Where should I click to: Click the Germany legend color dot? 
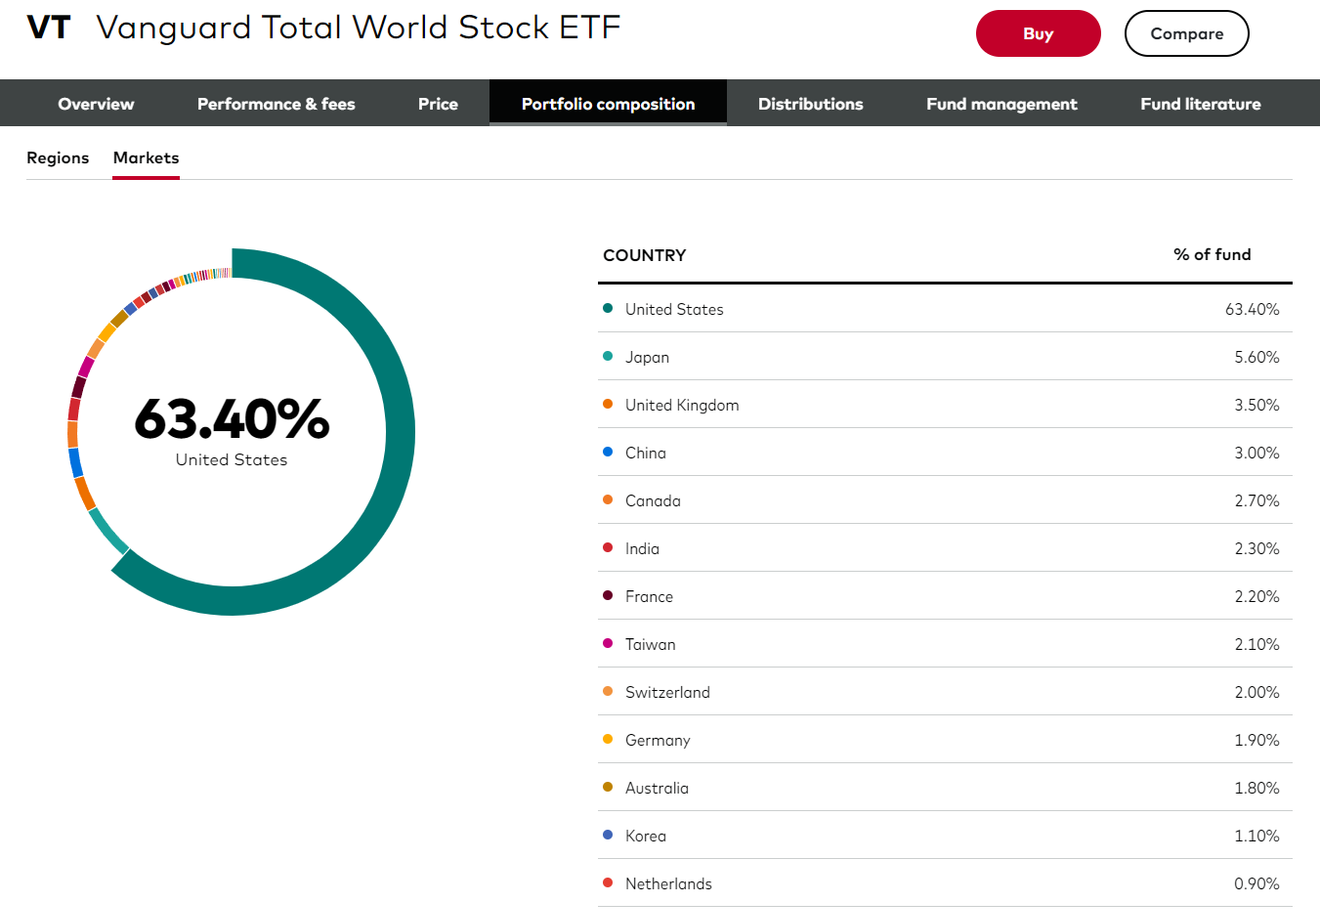click(608, 739)
